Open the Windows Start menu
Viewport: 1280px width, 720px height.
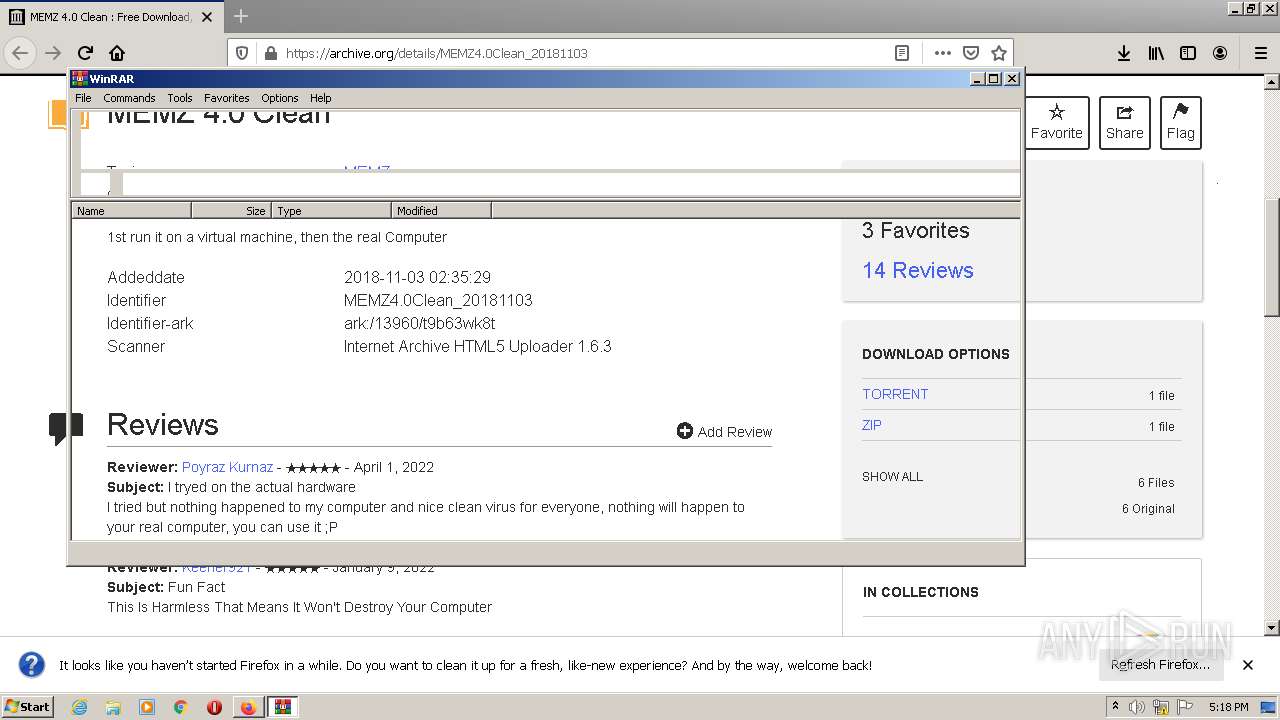(x=28, y=706)
